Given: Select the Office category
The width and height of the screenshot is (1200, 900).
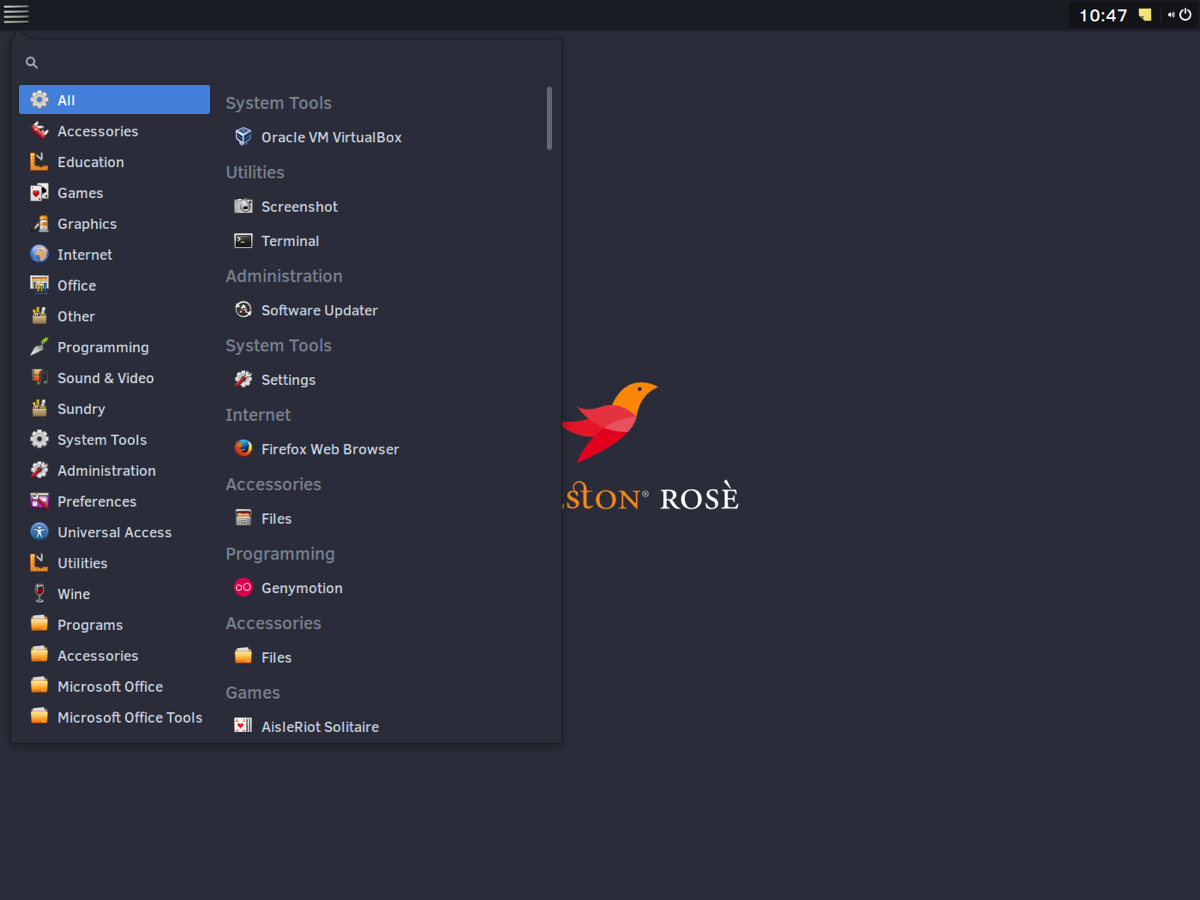Looking at the screenshot, I should (x=114, y=286).
